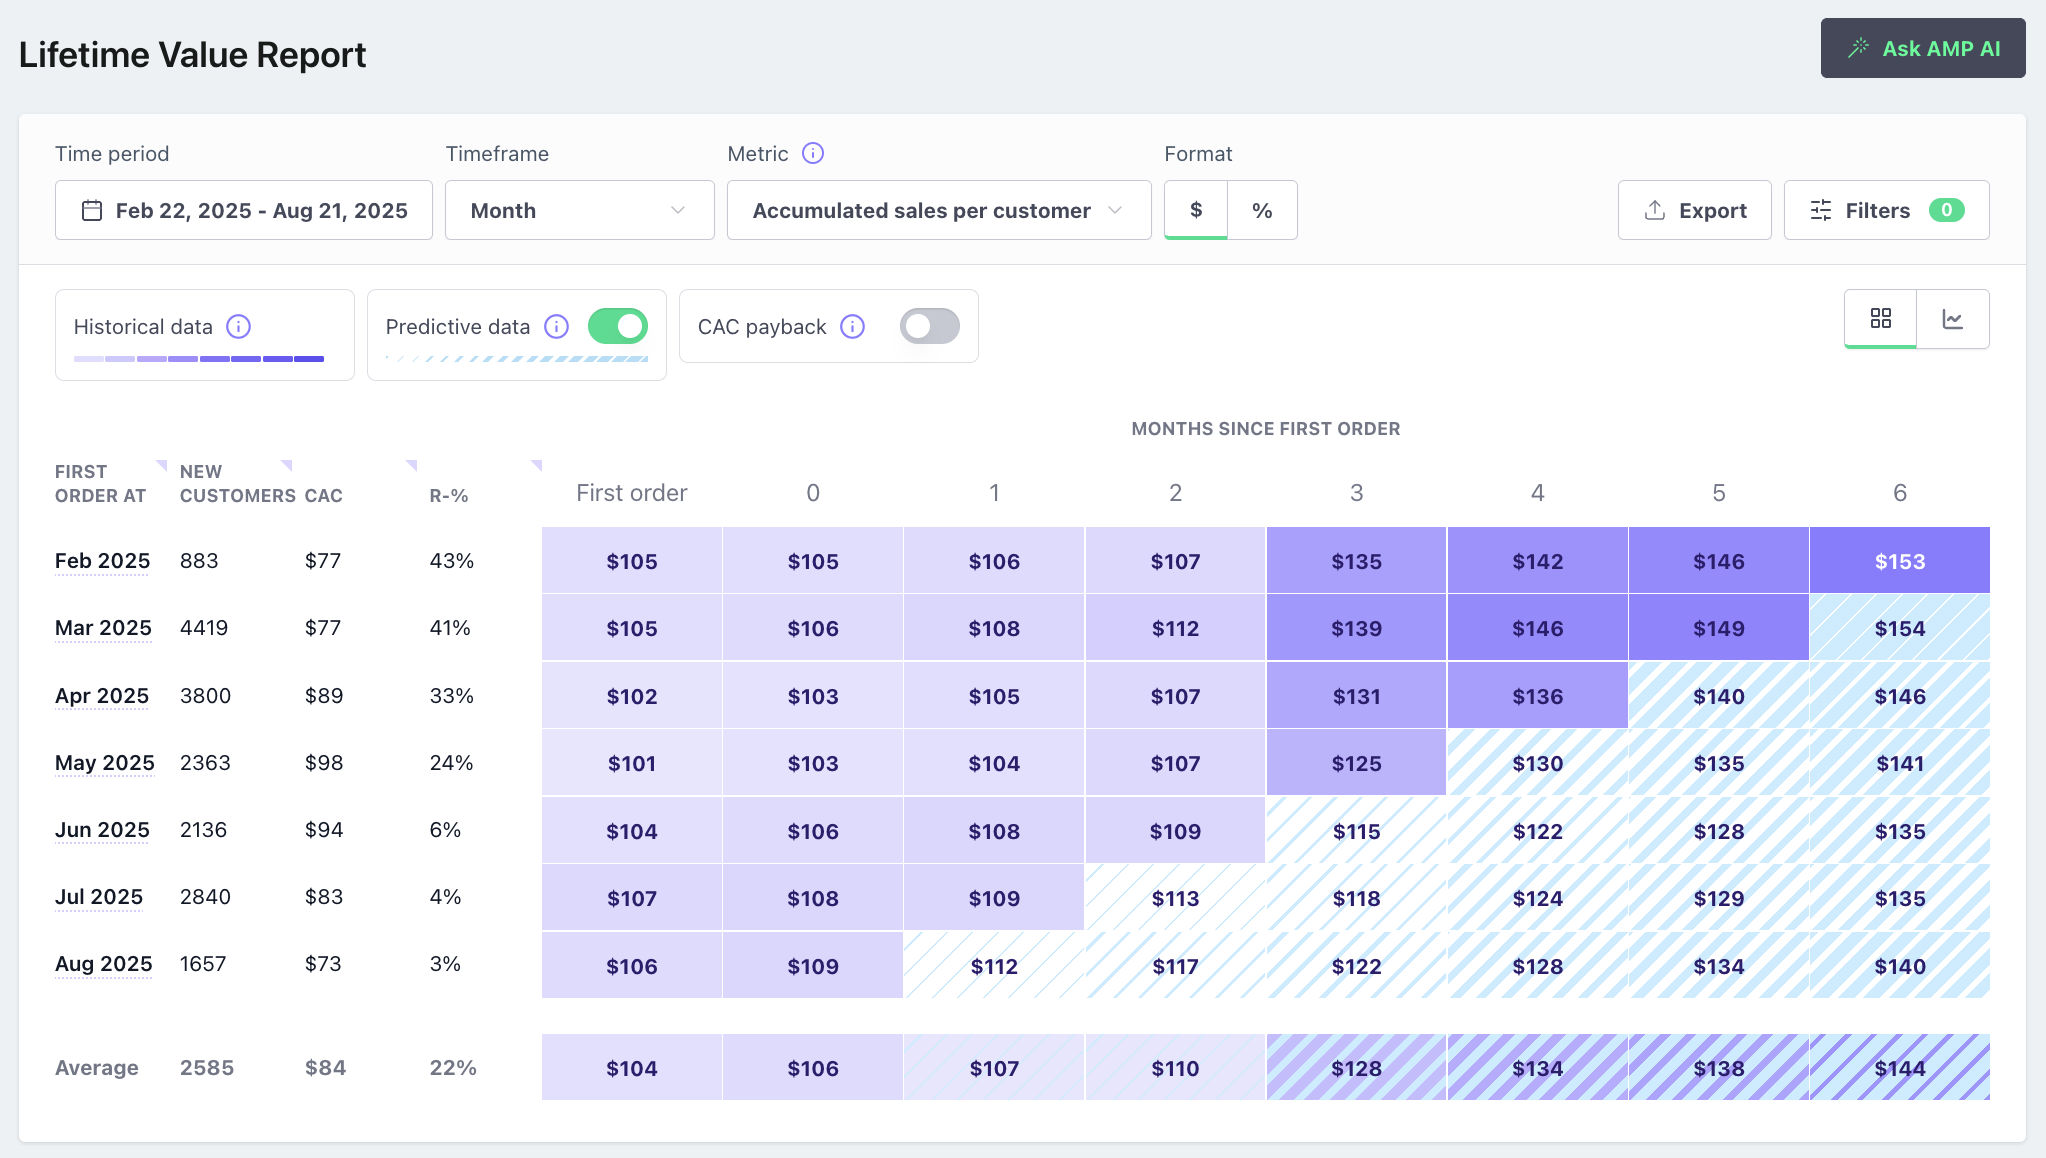Click the Metric info icon
This screenshot has width=2046, height=1158.
click(813, 153)
